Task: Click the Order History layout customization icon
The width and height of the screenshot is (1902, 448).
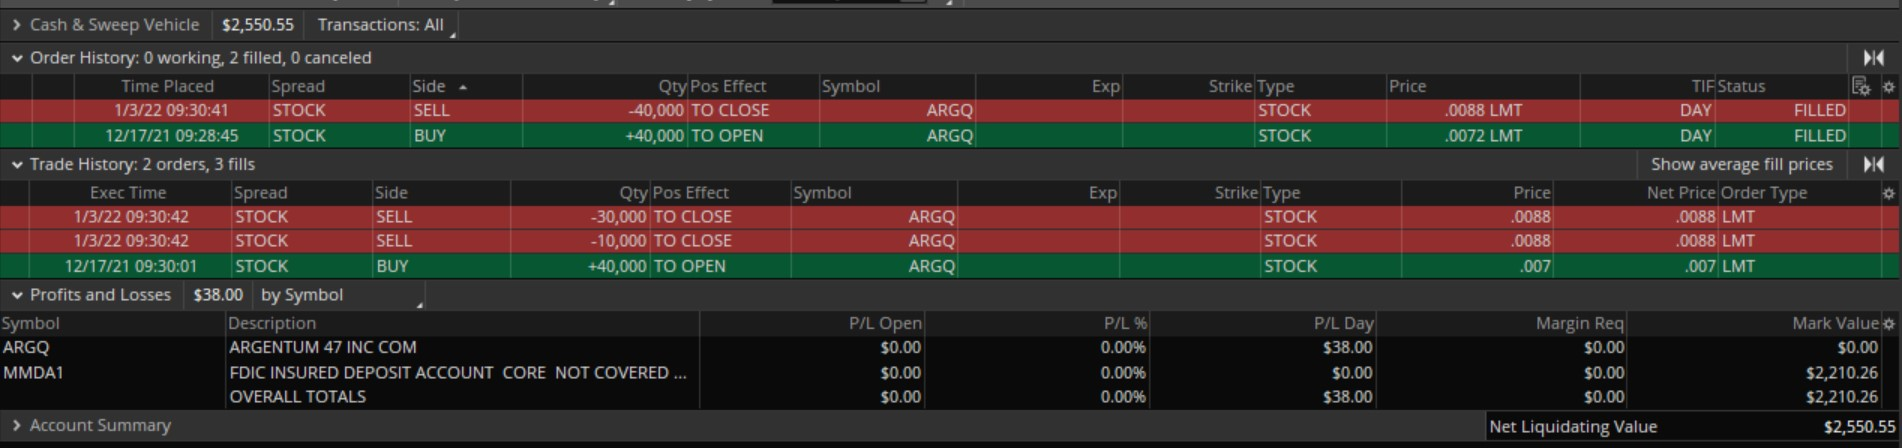Action: pyautogui.click(x=1860, y=87)
